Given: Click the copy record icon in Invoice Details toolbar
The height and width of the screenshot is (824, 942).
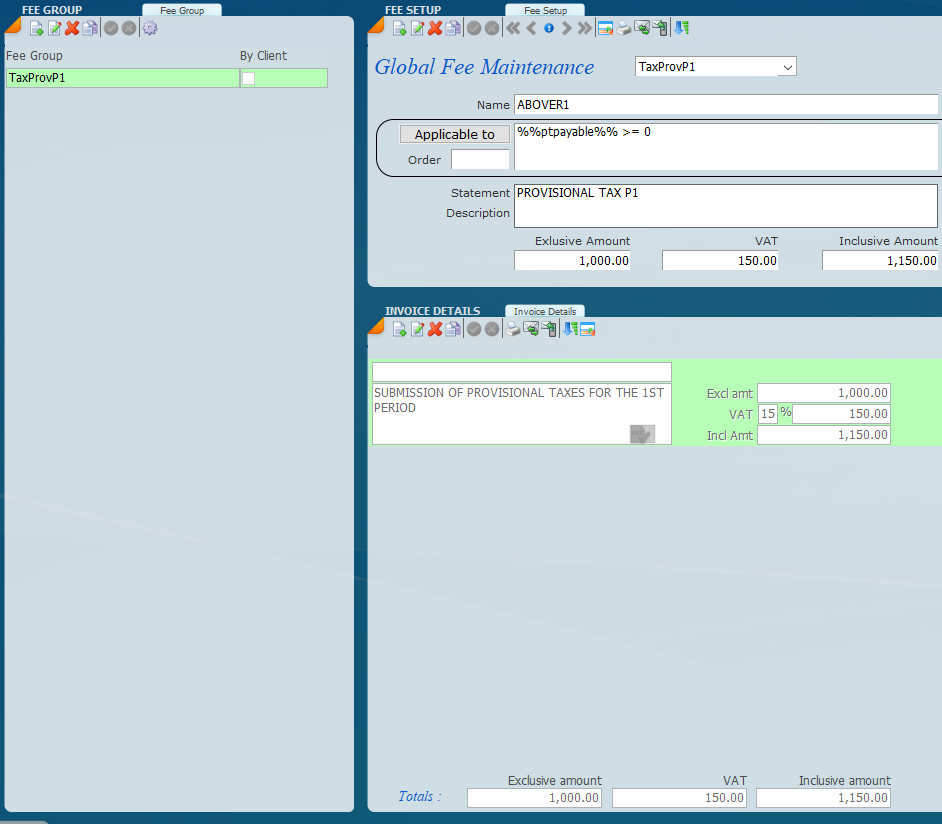Looking at the screenshot, I should pyautogui.click(x=453, y=329).
